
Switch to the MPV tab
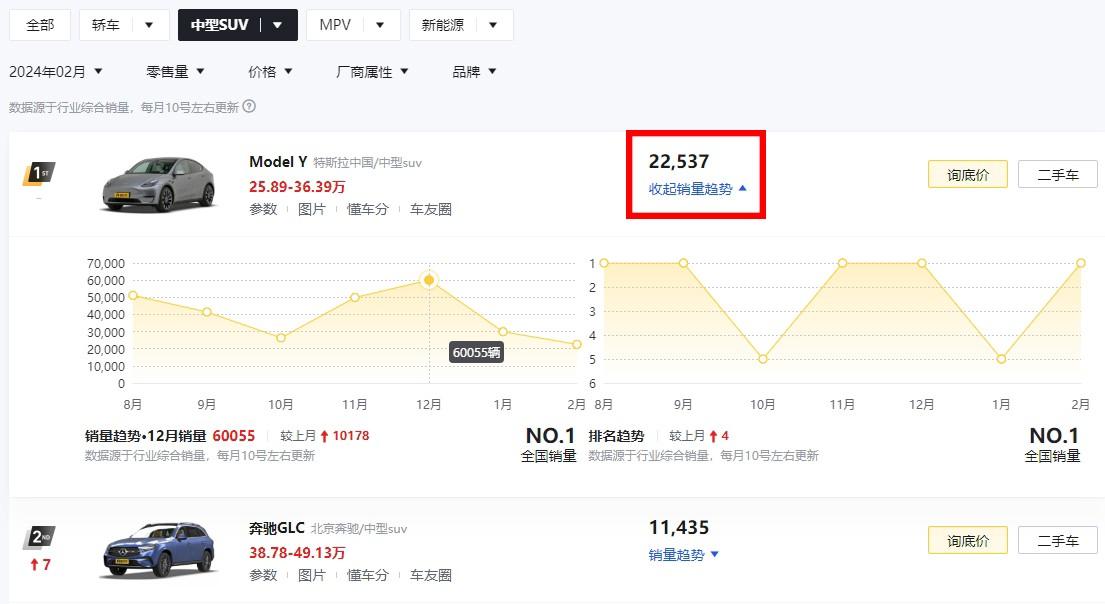[x=335, y=25]
